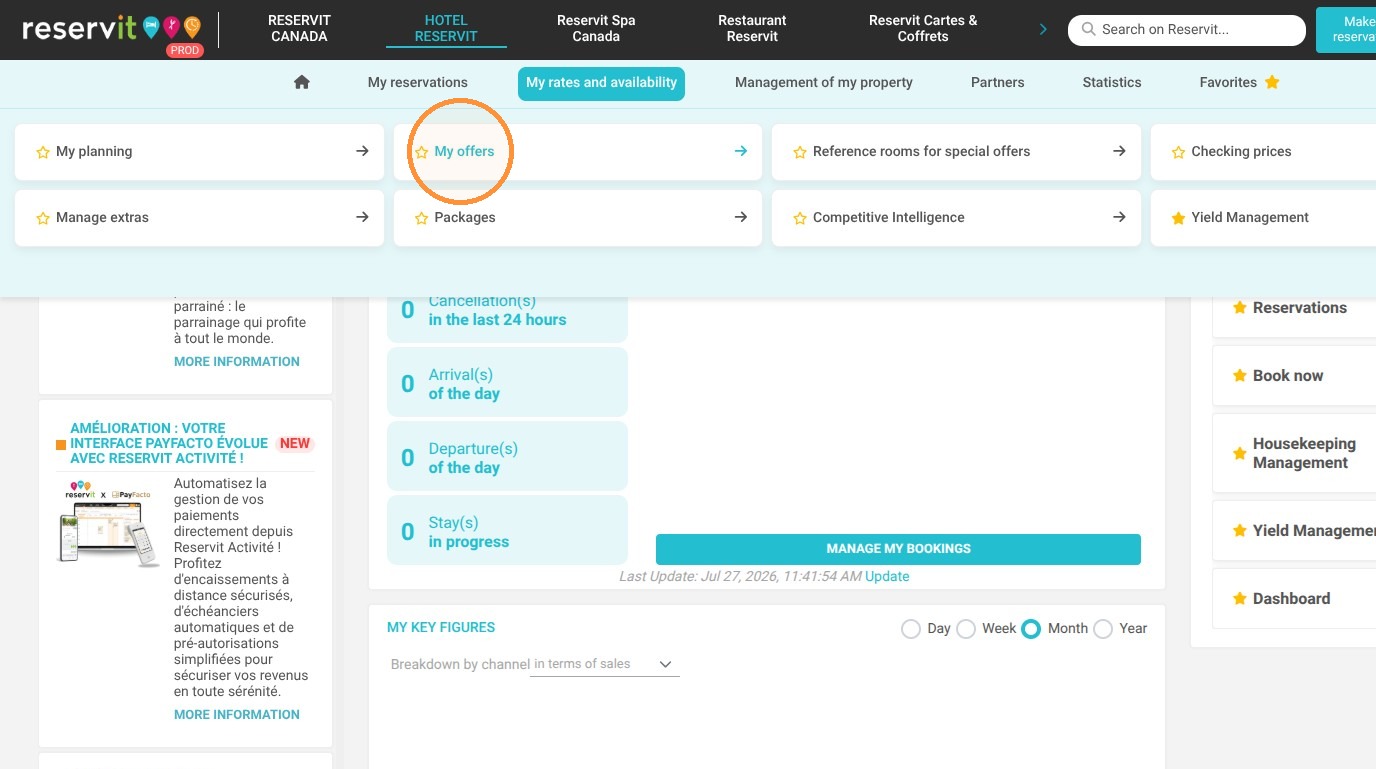This screenshot has height=769, width=1376.
Task: Open the Dashboard favorite shortcut
Action: 1294,599
